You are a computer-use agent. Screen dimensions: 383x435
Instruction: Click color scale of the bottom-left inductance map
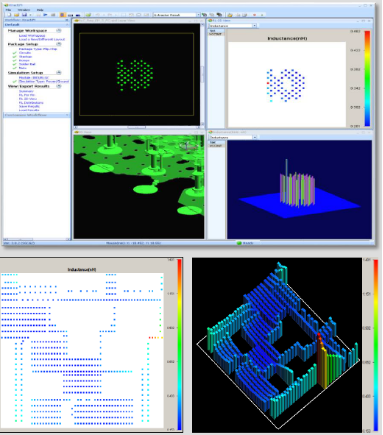pyautogui.click(x=179, y=345)
